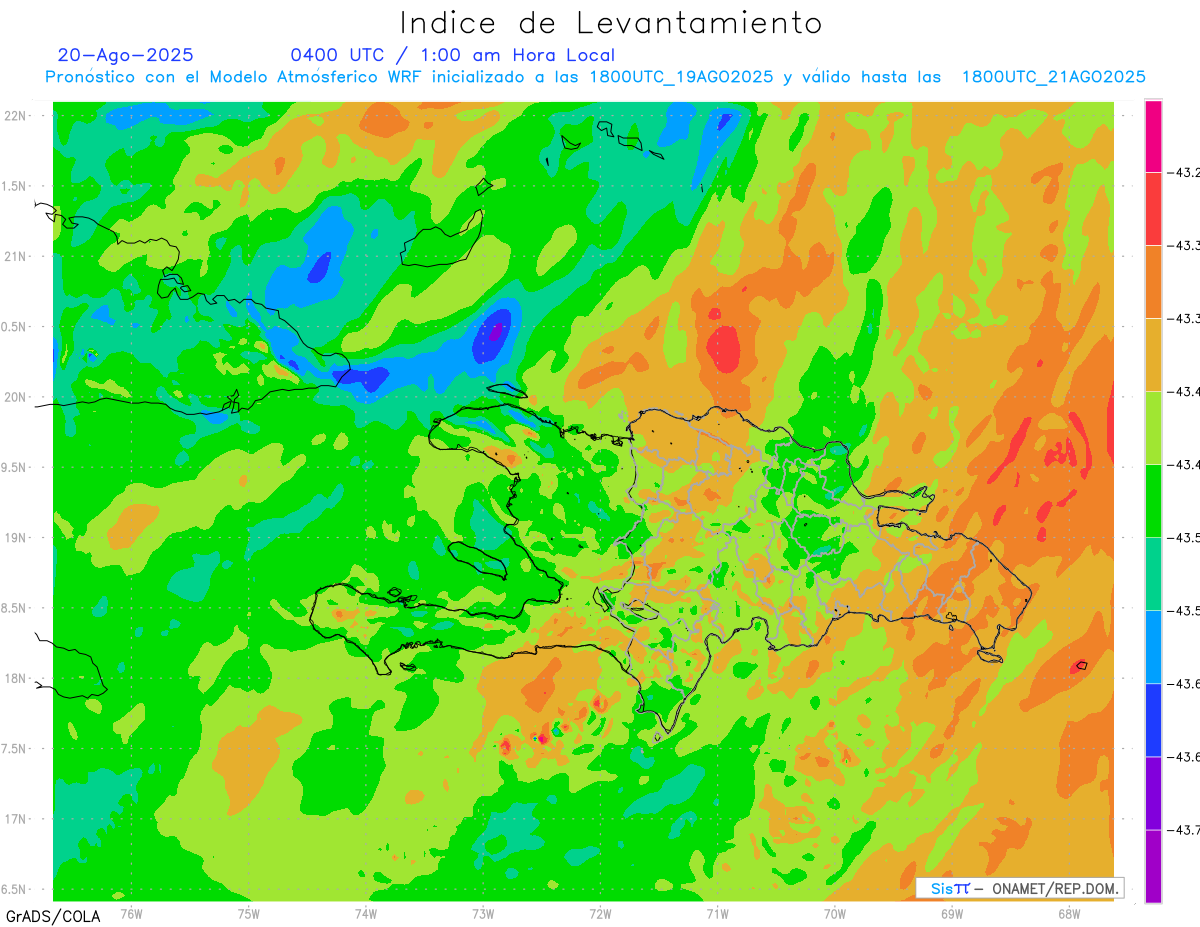1200x927 pixels.
Task: Click the '0400 UTC / 1:00 am Hora Local' text
Action: tap(453, 55)
